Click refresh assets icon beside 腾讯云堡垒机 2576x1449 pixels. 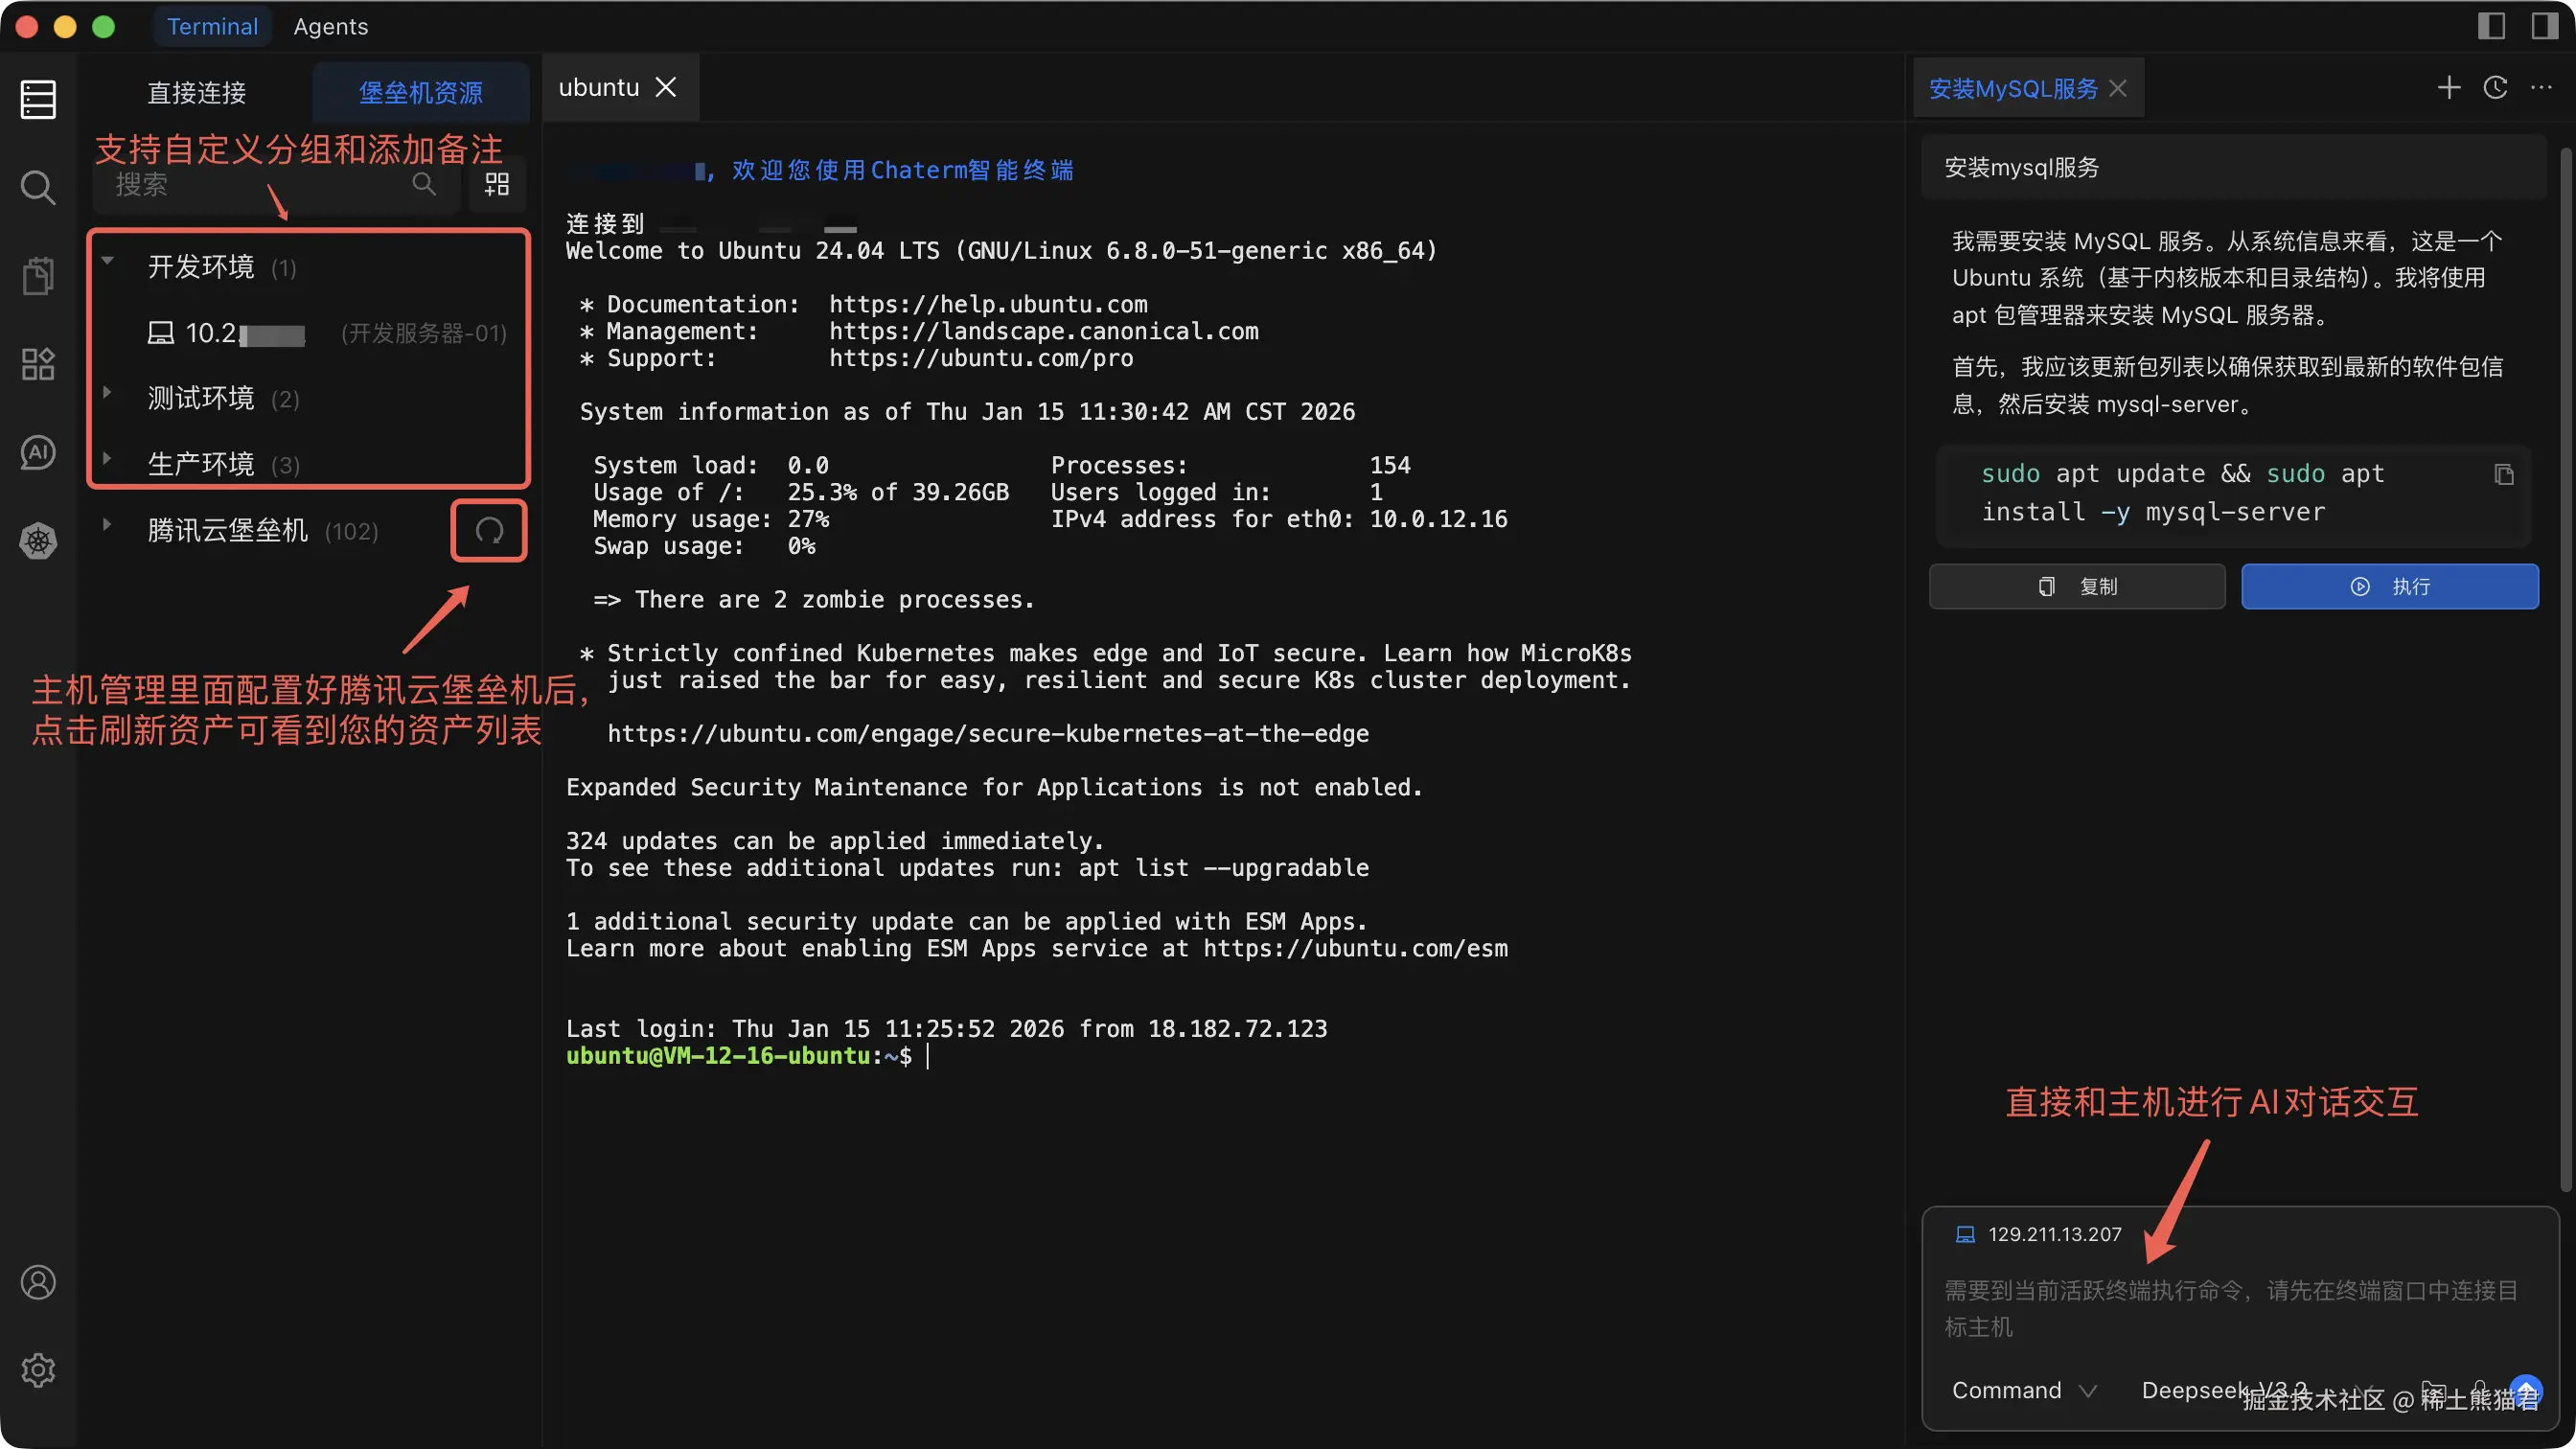pos(489,530)
